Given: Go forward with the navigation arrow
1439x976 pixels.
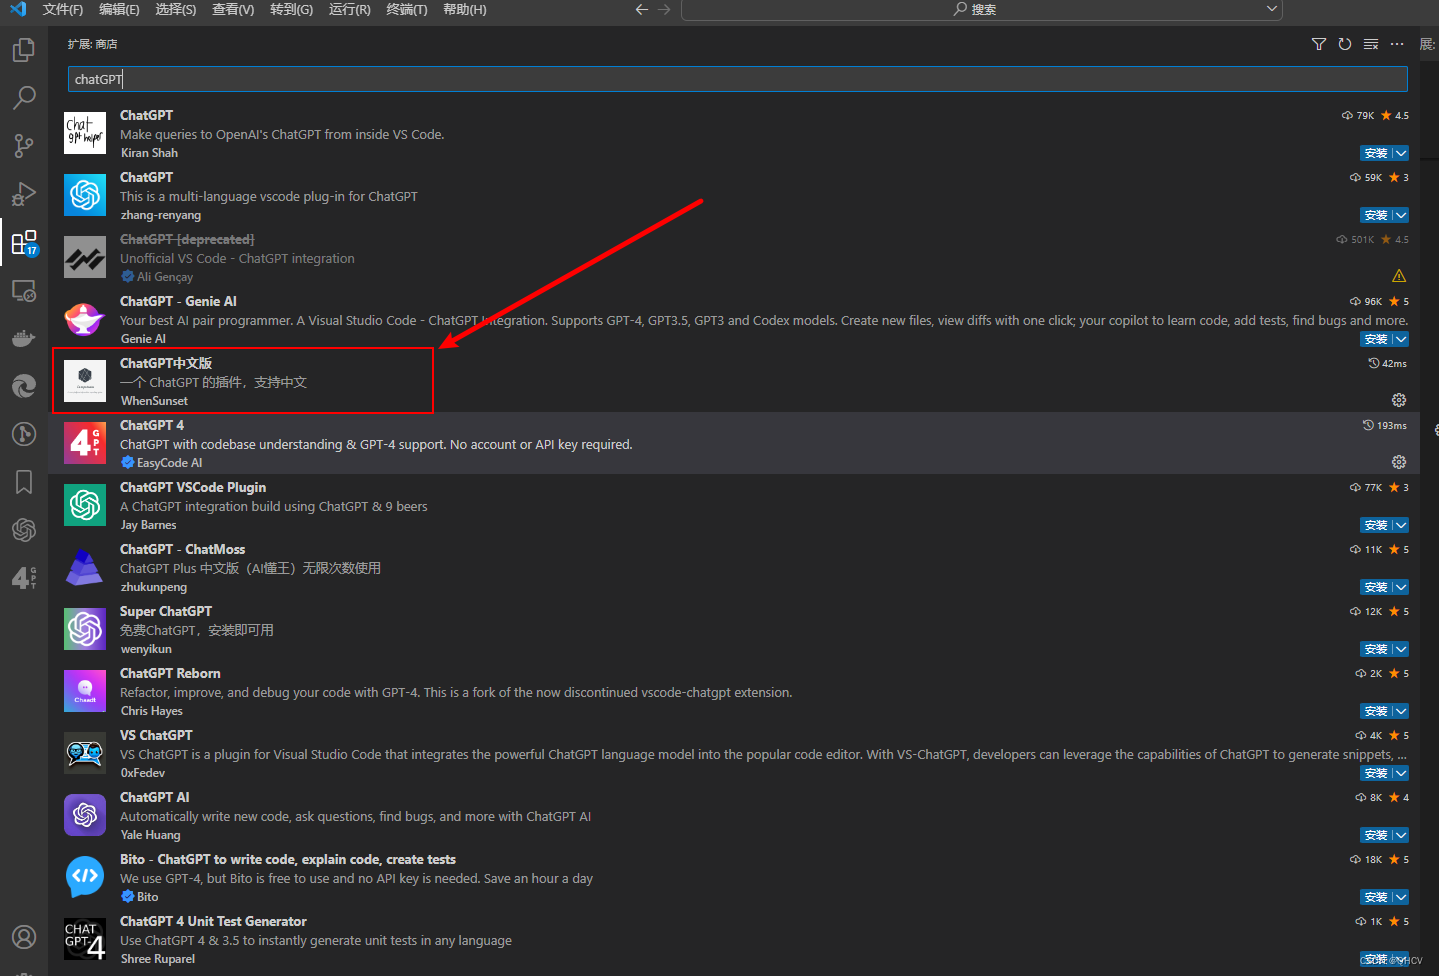Looking at the screenshot, I should (665, 9).
